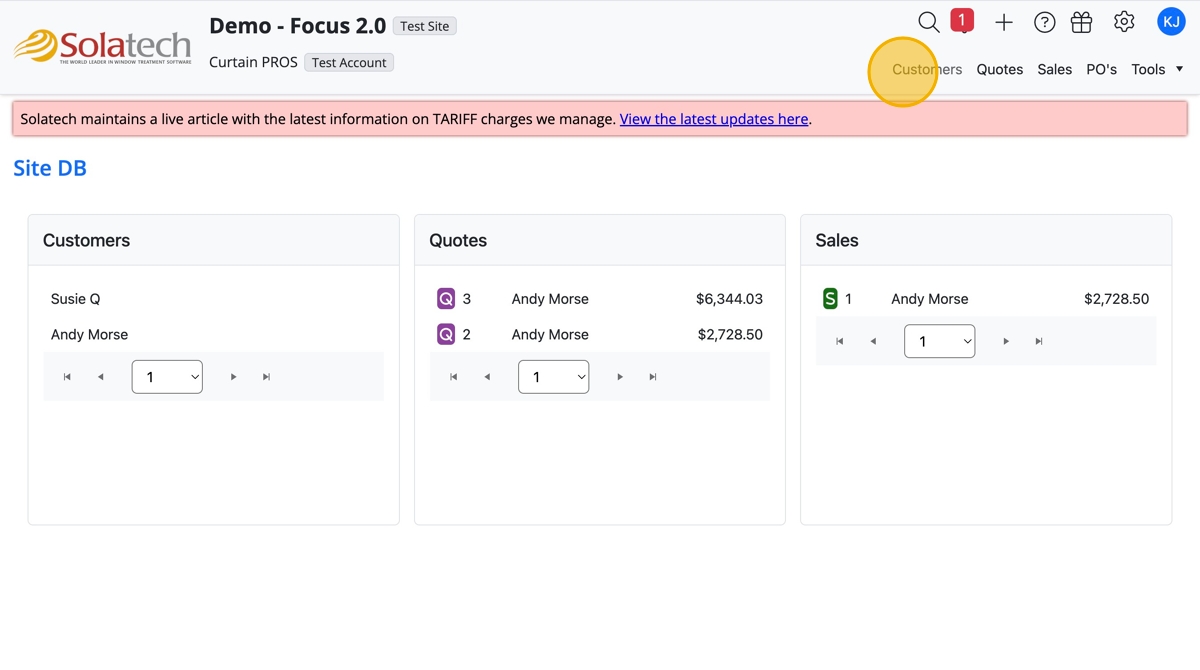Follow the 'View the latest updates here' link
This screenshot has height=670, width=1200.
point(713,119)
